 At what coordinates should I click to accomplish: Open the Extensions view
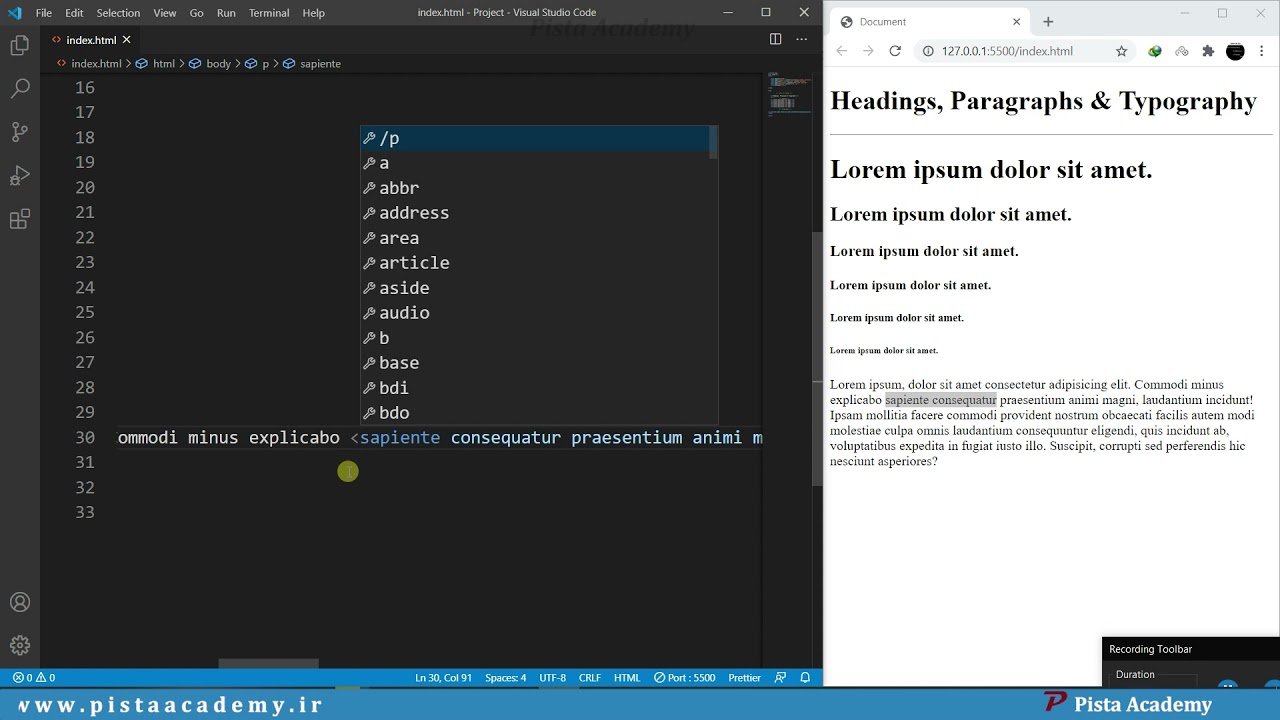click(x=20, y=220)
